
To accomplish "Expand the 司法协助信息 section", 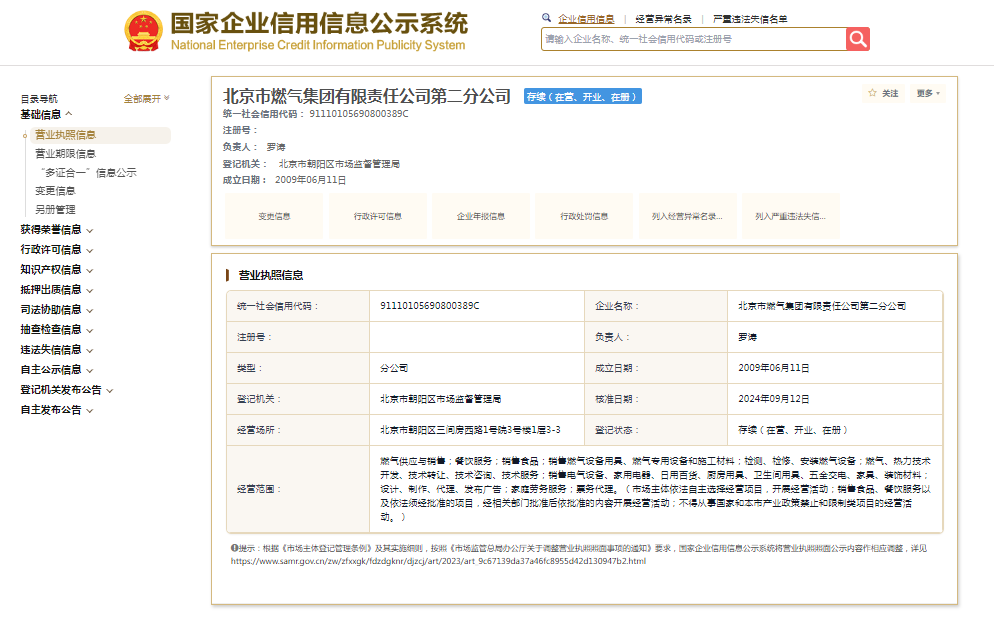I will coord(57,310).
